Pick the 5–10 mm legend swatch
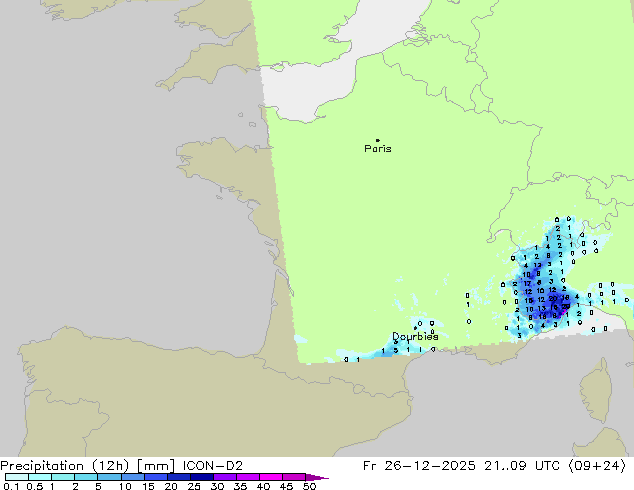Image resolution: width=634 pixels, height=490 pixels. tap(109, 477)
